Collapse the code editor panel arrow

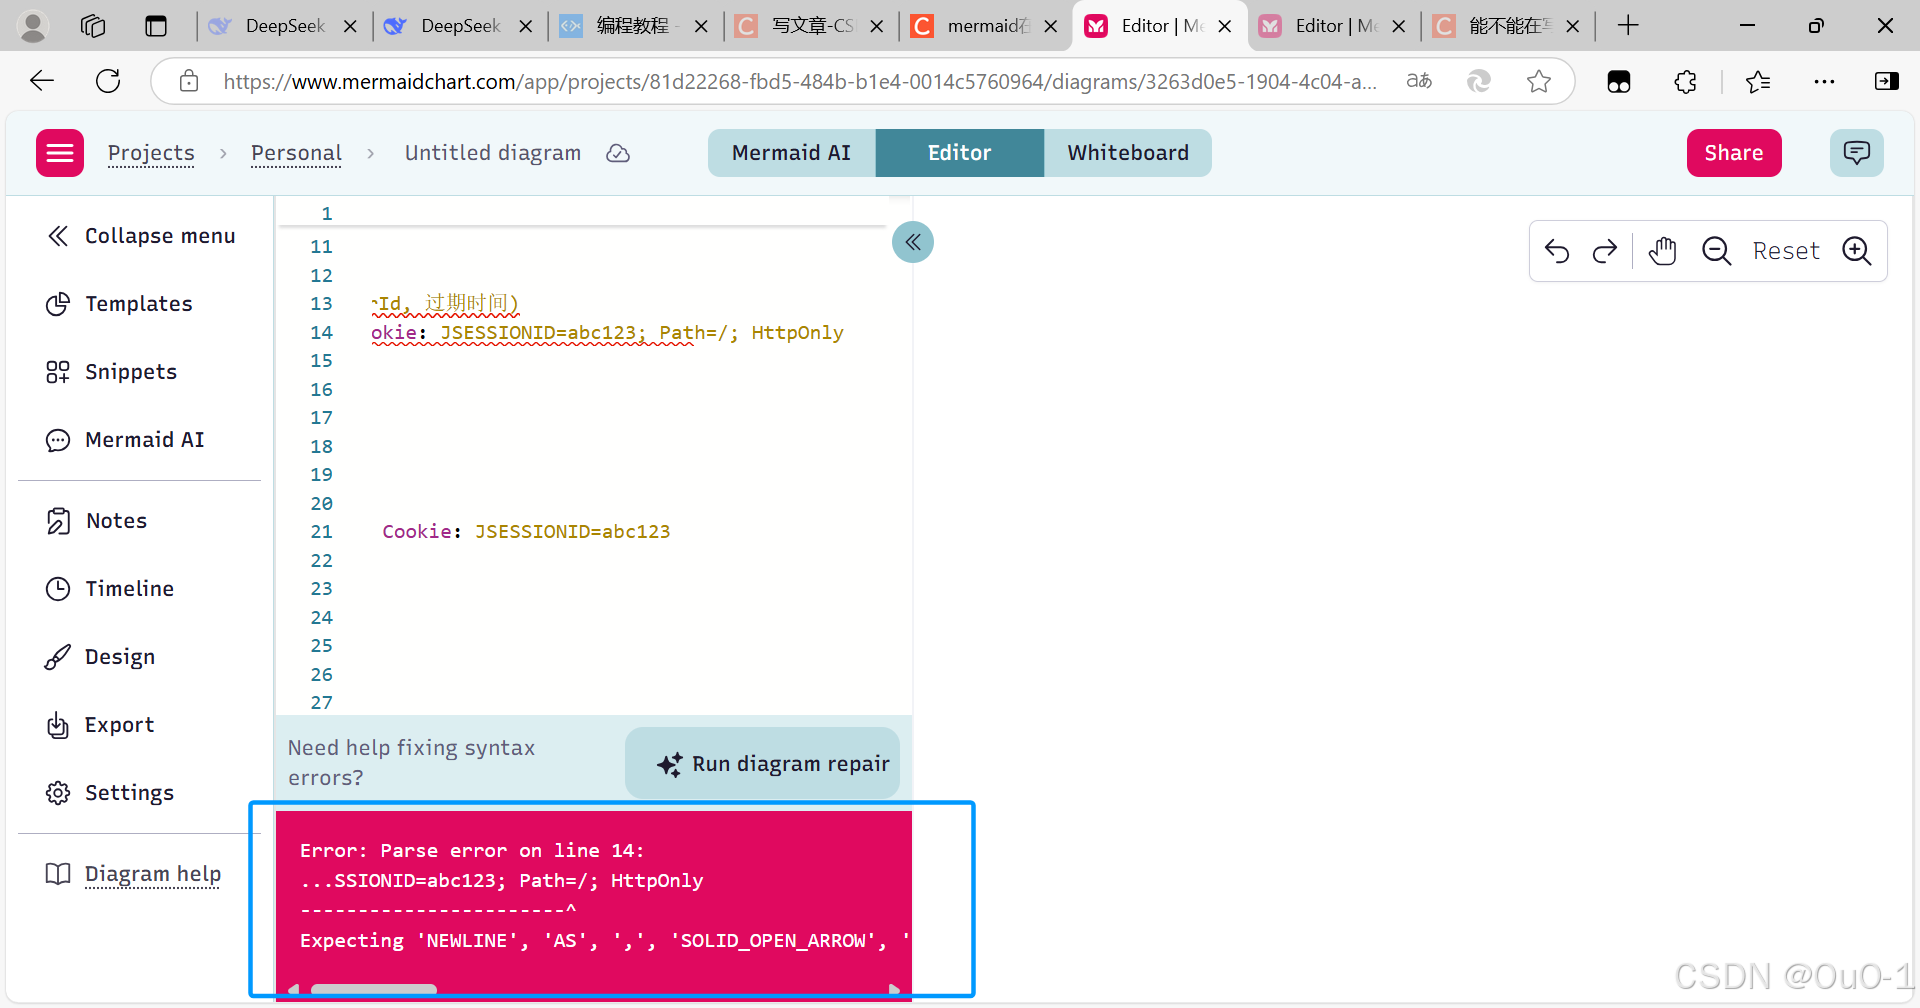point(913,242)
